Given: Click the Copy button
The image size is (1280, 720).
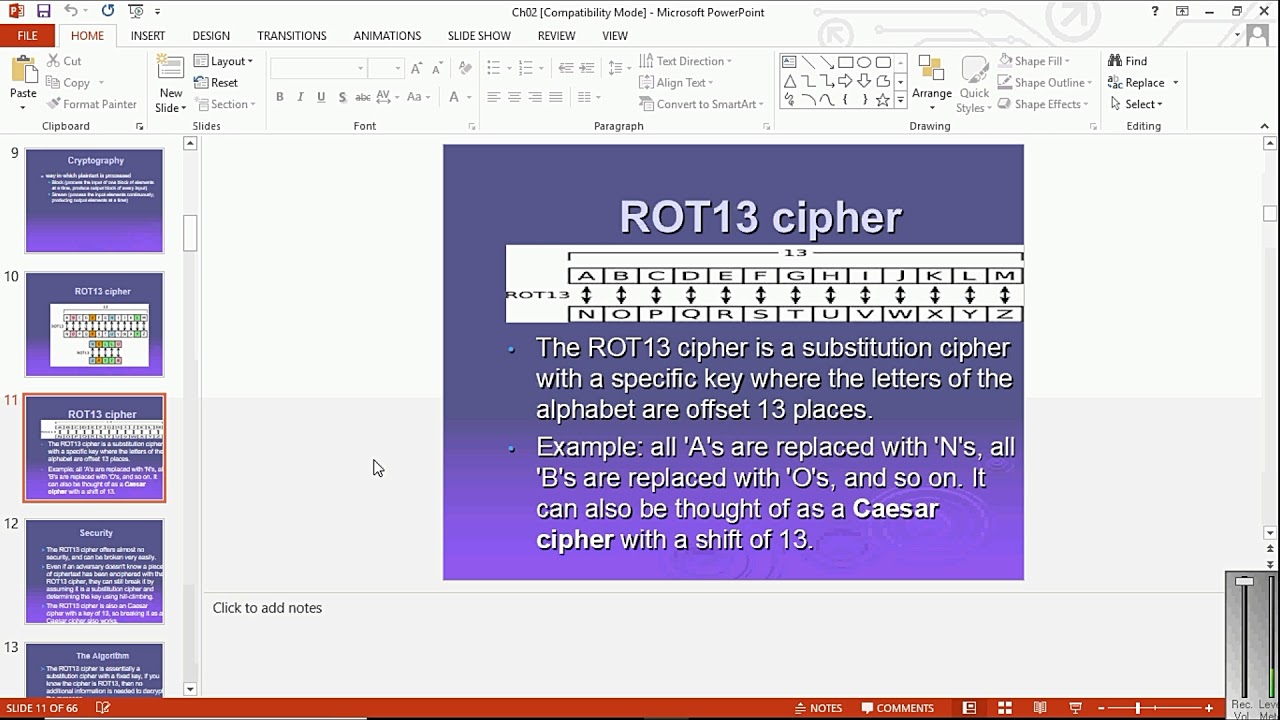Looking at the screenshot, I should 69,83.
